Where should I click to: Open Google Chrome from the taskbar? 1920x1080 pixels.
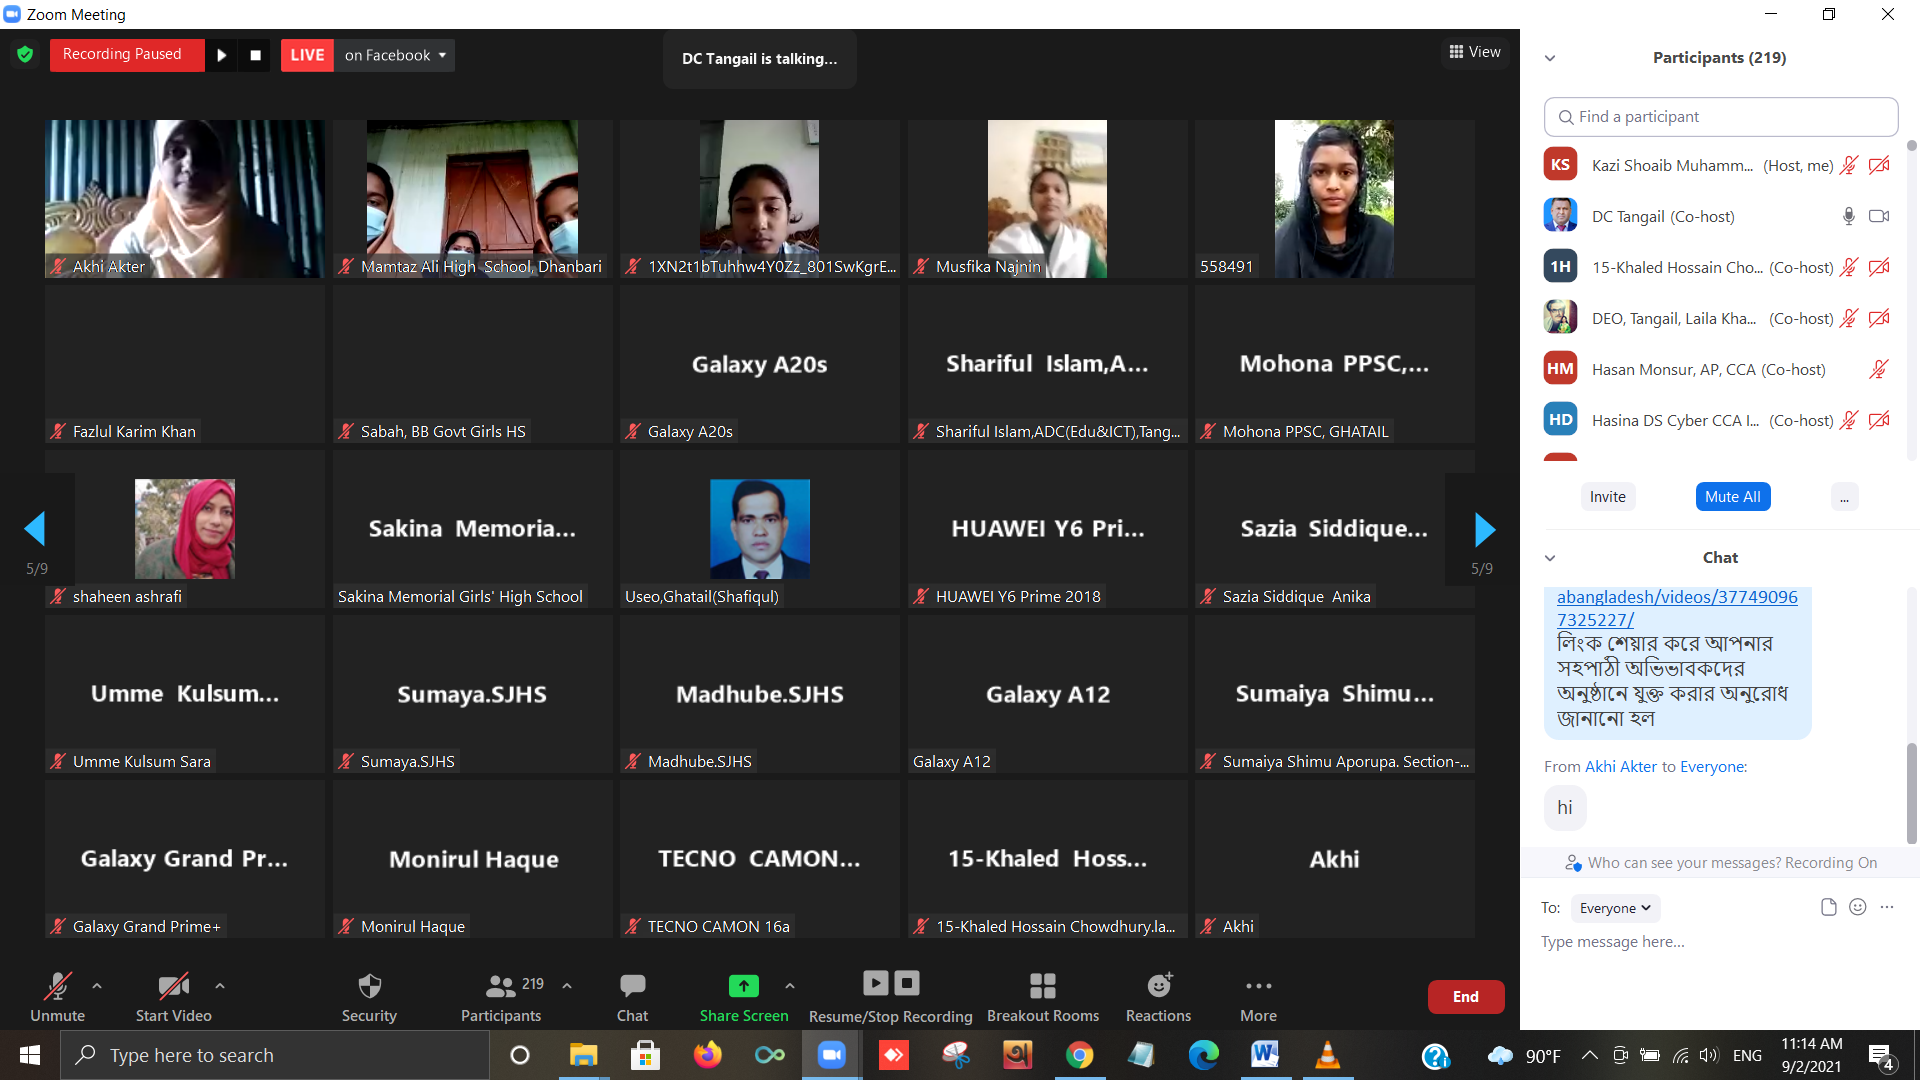[1079, 1055]
